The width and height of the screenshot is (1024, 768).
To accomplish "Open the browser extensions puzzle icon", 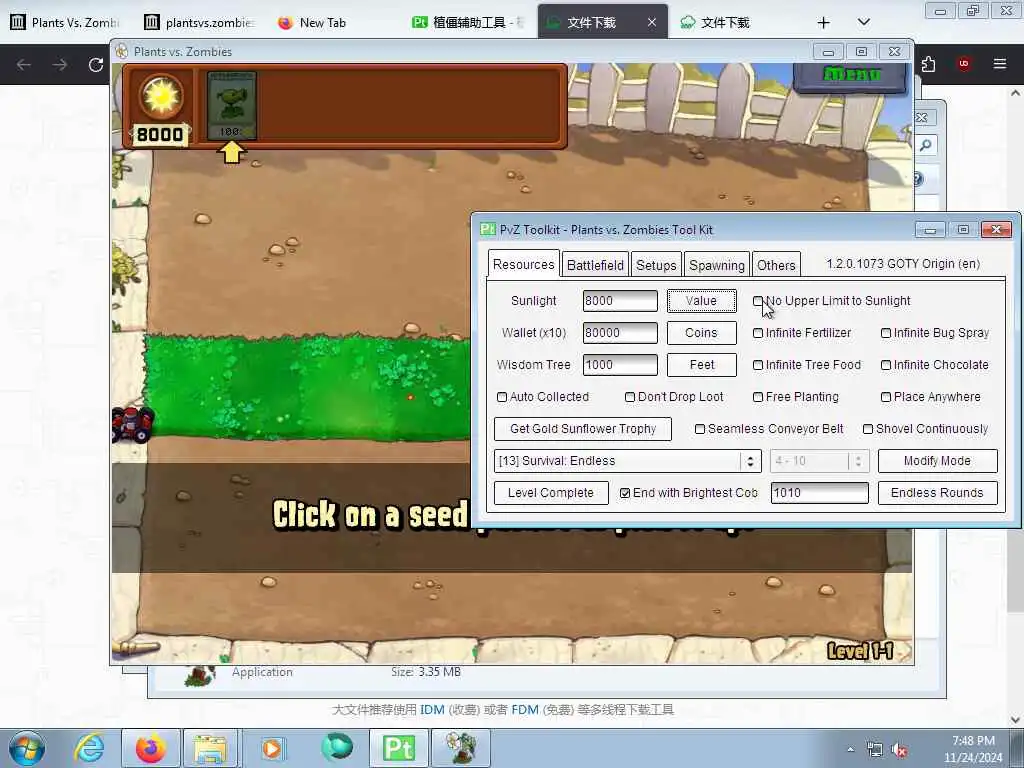I will (x=928, y=64).
